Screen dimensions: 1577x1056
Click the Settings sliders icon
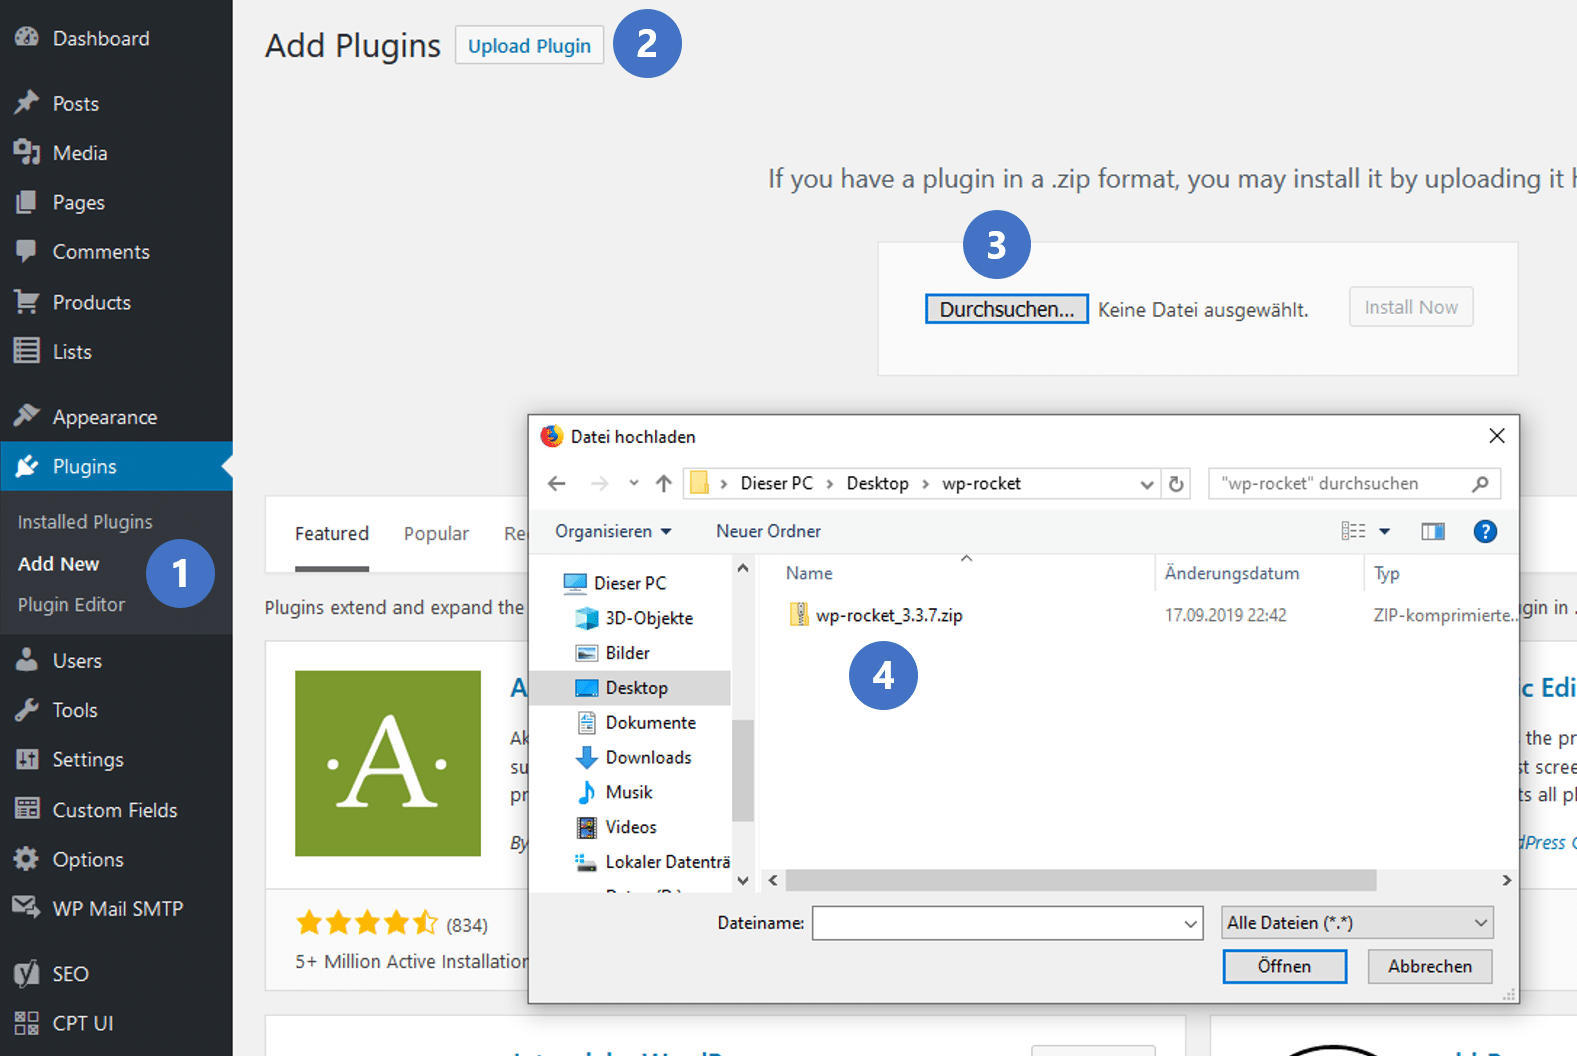point(26,759)
